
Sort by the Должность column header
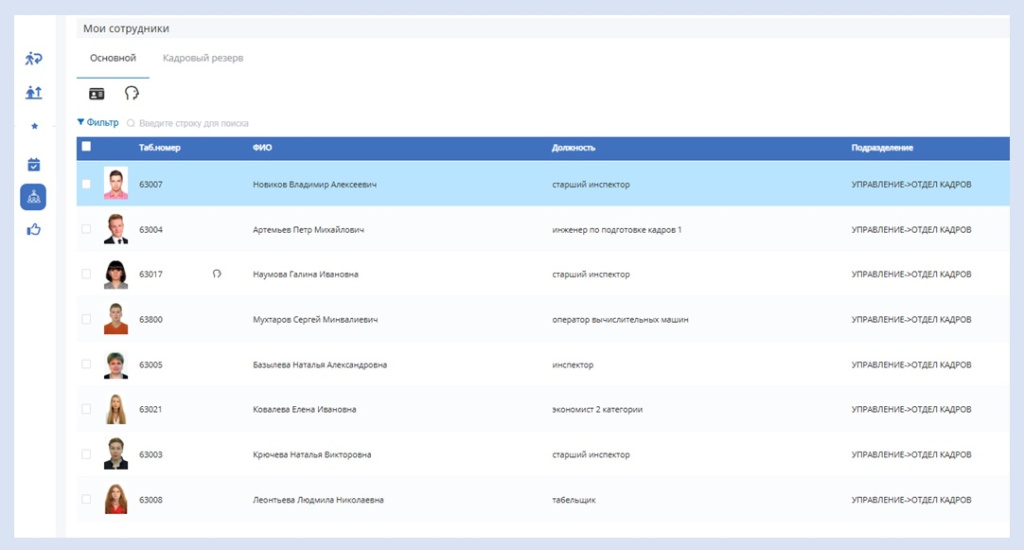pos(573,148)
